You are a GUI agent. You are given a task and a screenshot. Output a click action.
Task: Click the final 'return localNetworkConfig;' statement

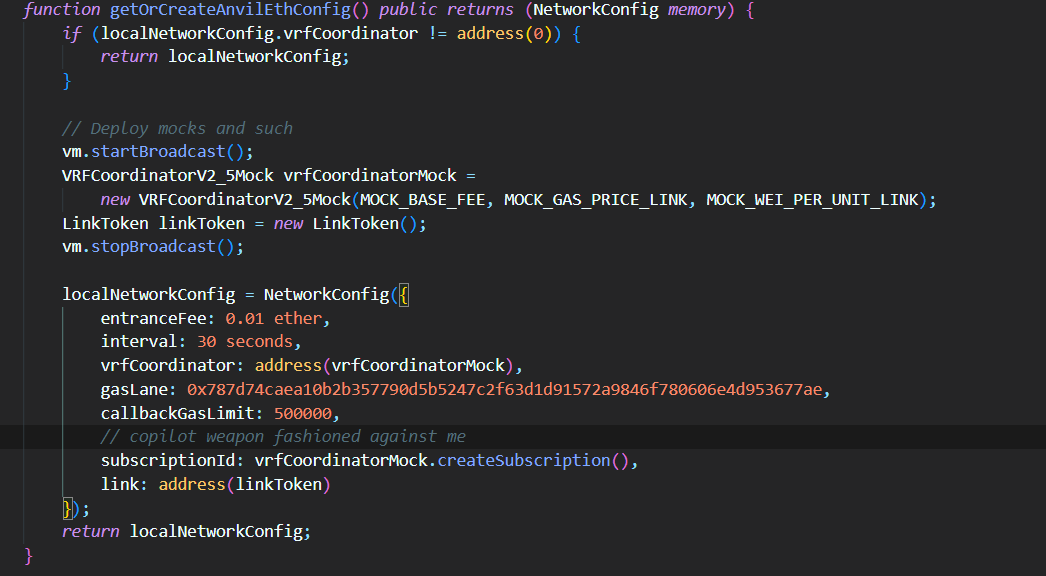click(187, 531)
